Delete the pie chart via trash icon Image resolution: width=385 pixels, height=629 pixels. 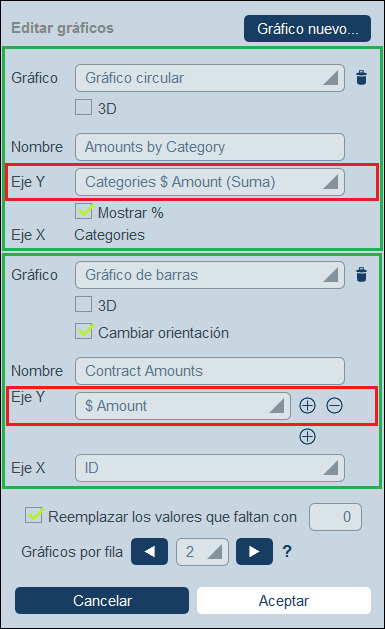[361, 78]
